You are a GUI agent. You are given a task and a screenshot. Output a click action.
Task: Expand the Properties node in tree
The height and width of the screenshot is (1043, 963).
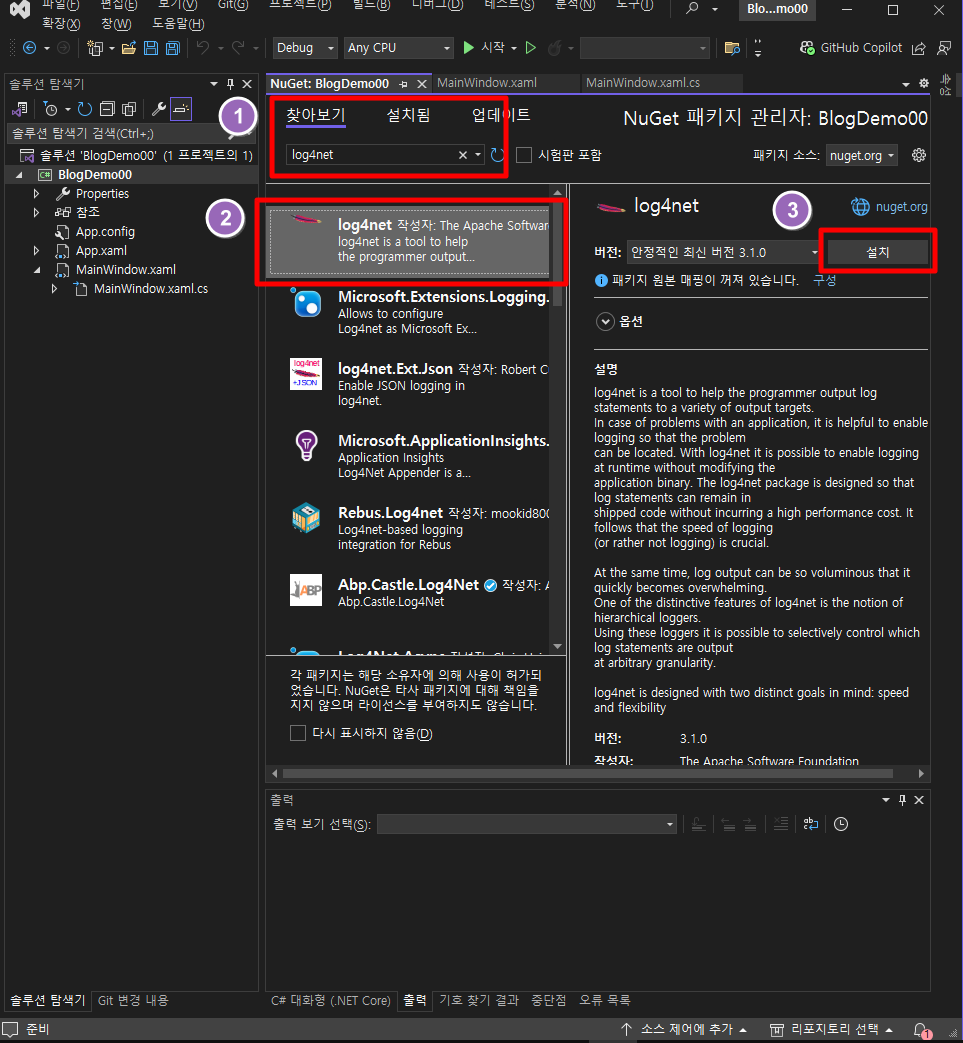[x=37, y=194]
